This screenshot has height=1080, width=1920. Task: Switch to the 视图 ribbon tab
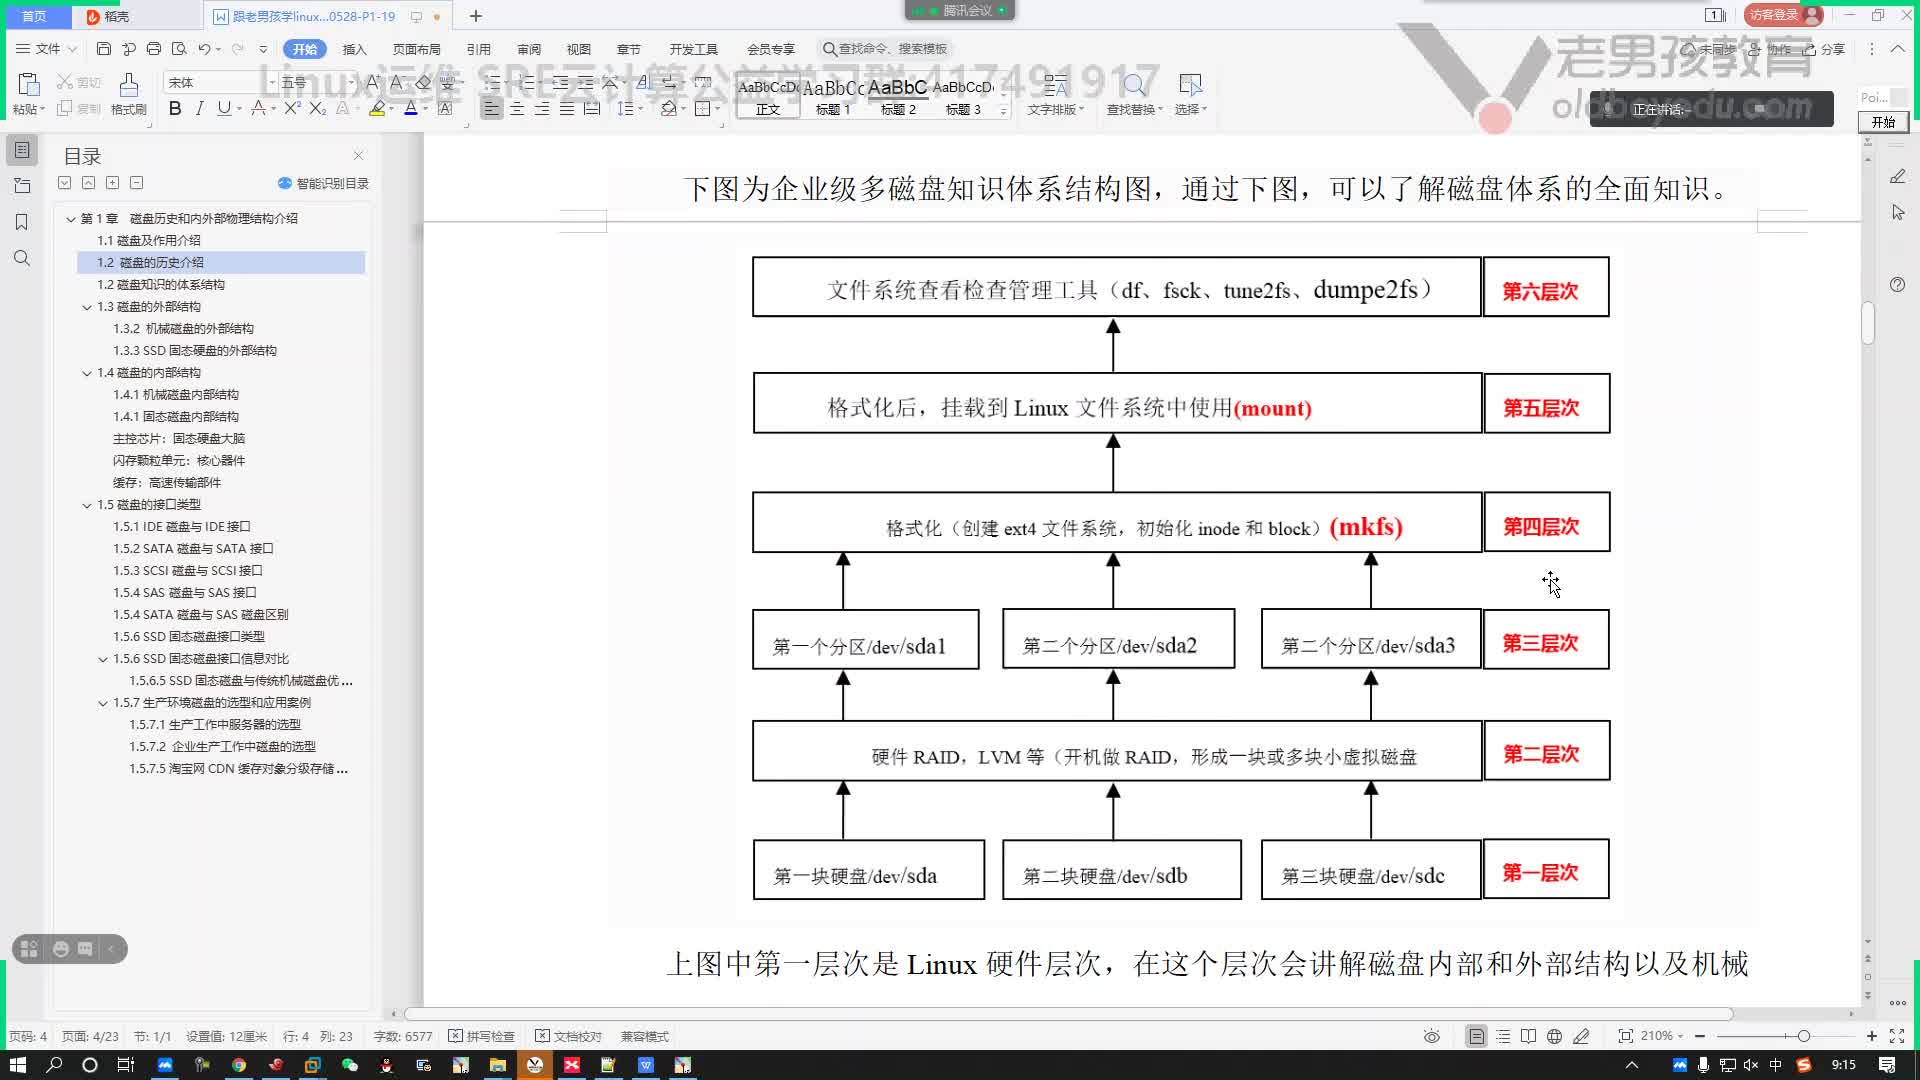[579, 49]
